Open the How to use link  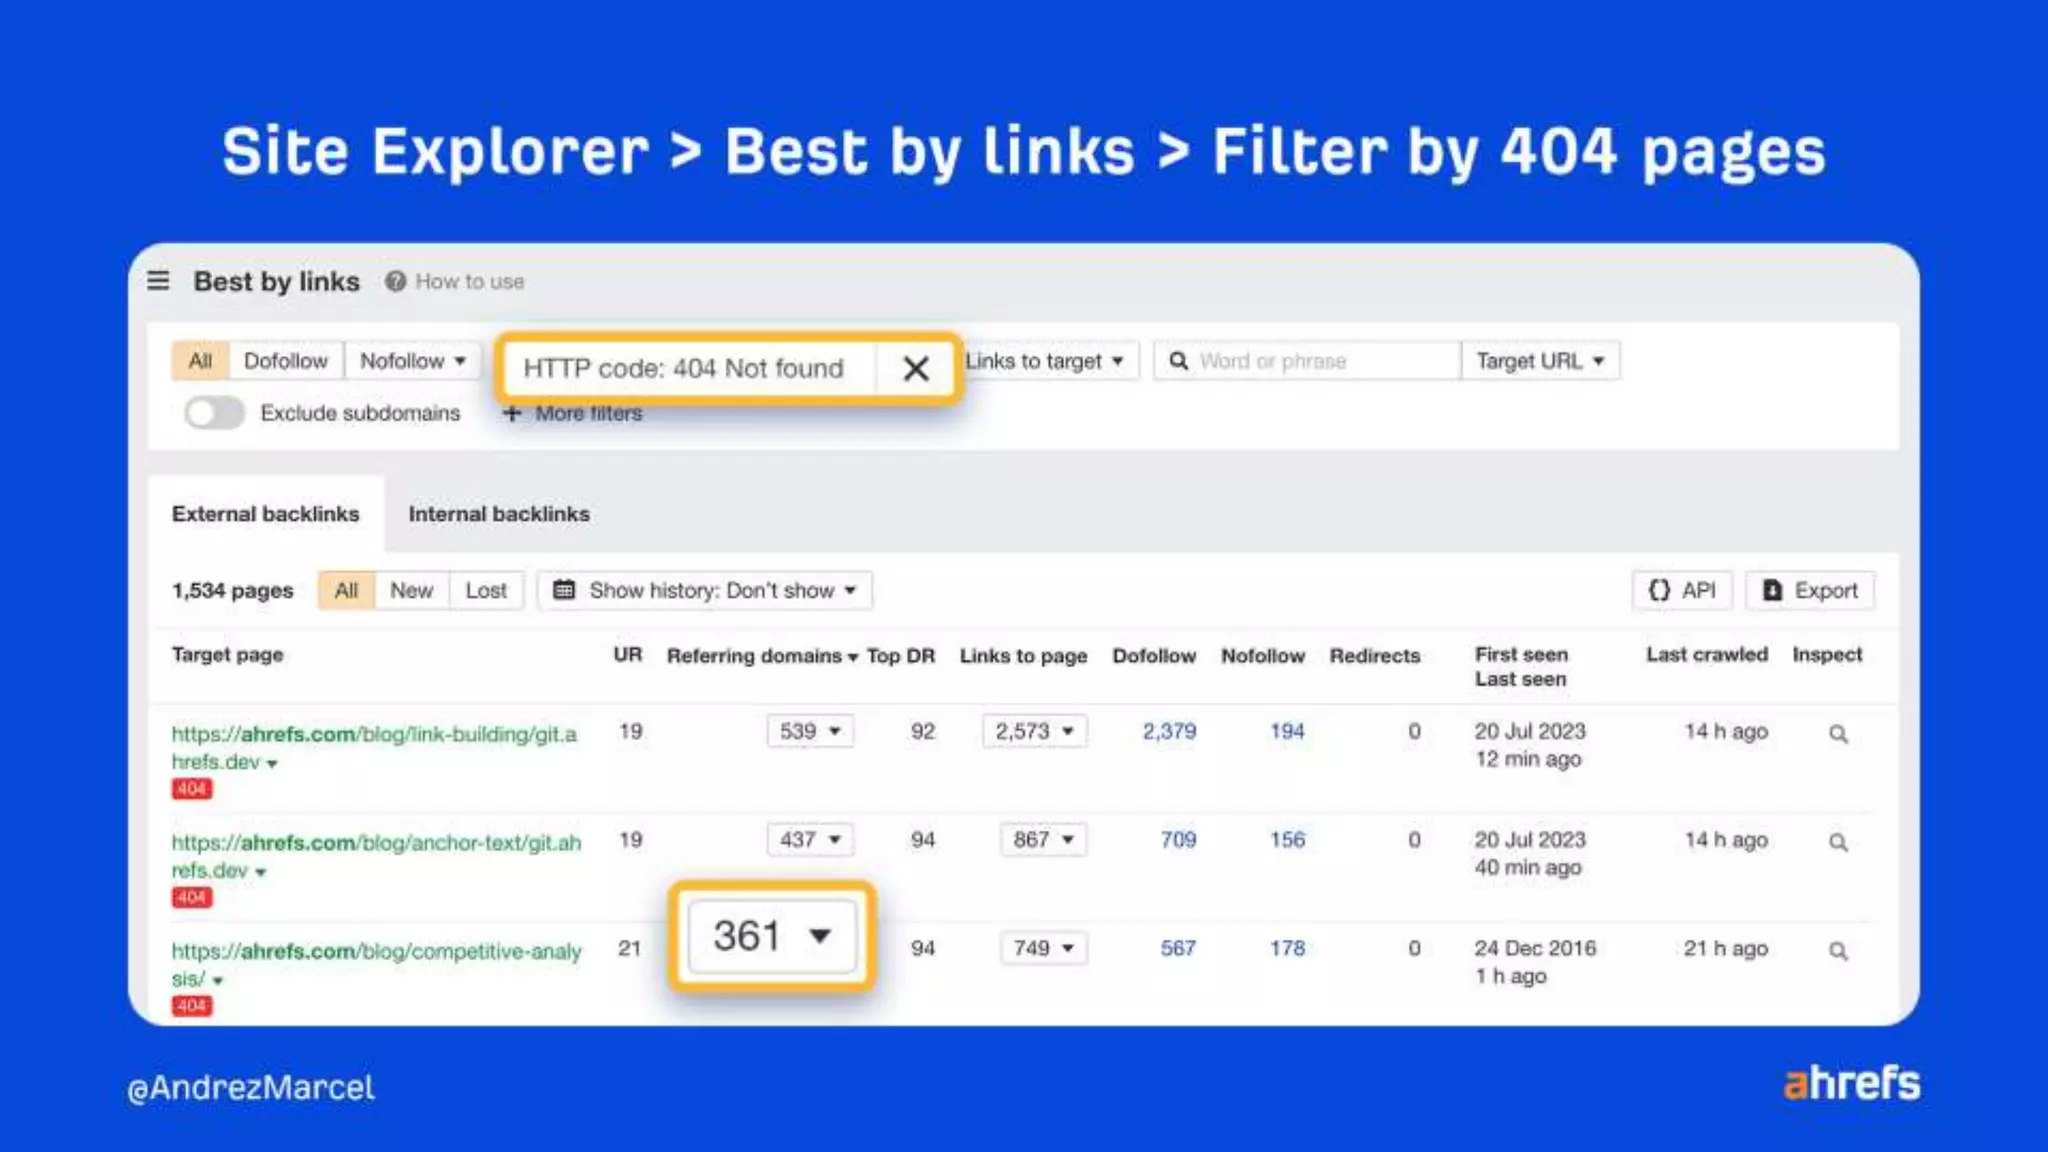[470, 282]
